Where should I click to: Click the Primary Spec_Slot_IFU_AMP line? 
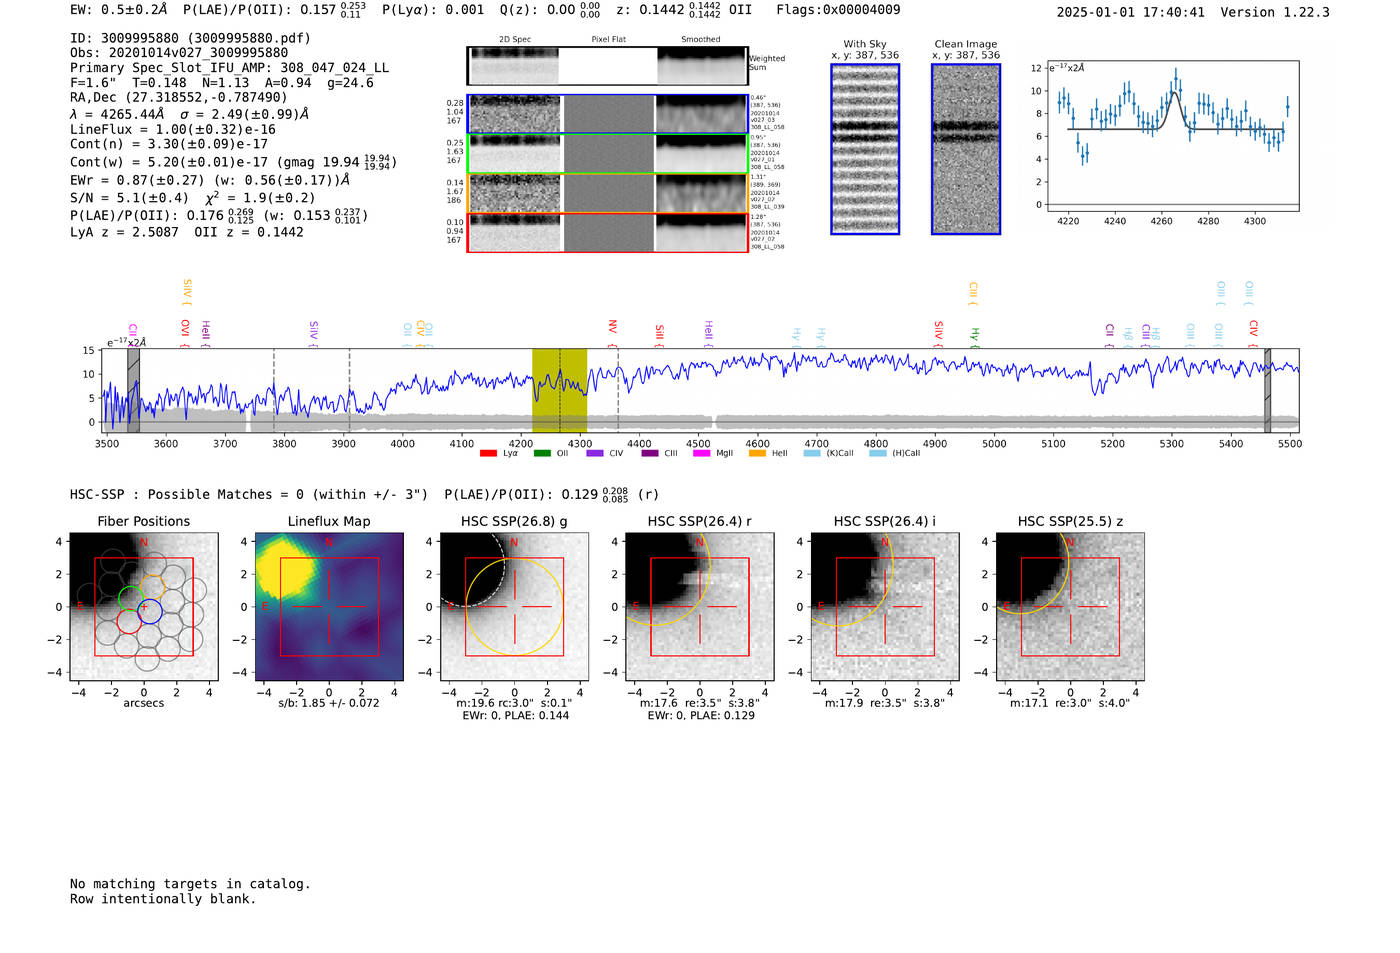pyautogui.click(x=230, y=68)
